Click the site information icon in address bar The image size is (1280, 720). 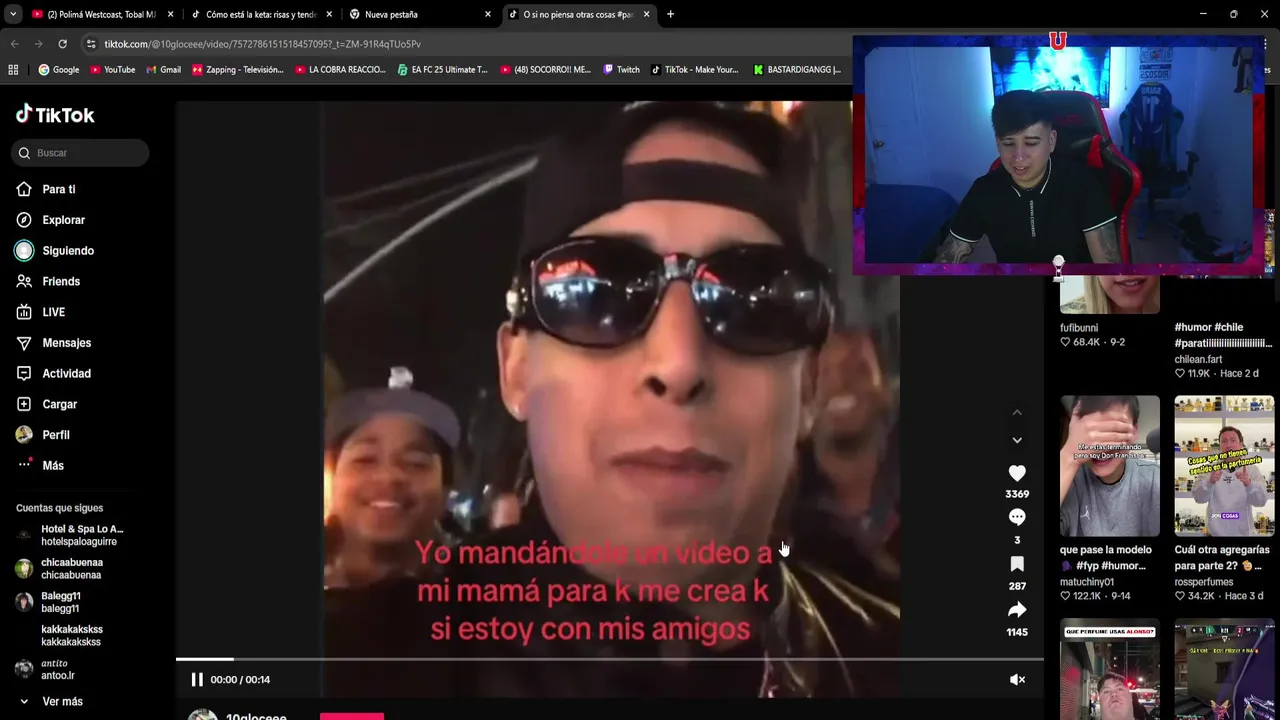(x=91, y=44)
